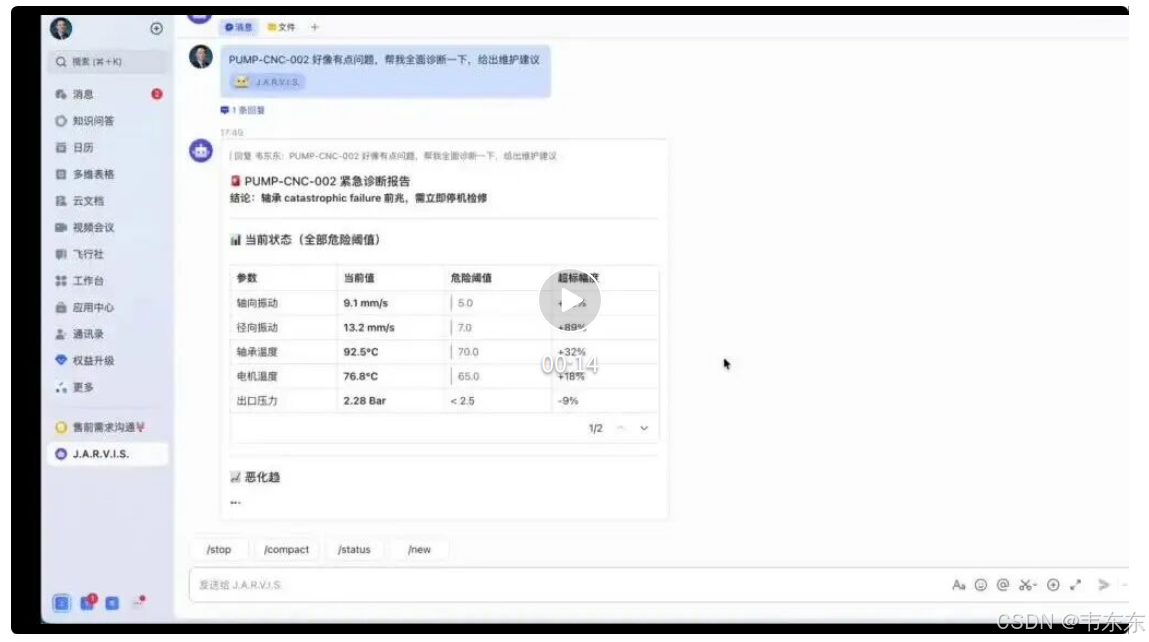Screen dimensions: 1149x642
Task: Go to previous table page arrow
Action: point(621,428)
